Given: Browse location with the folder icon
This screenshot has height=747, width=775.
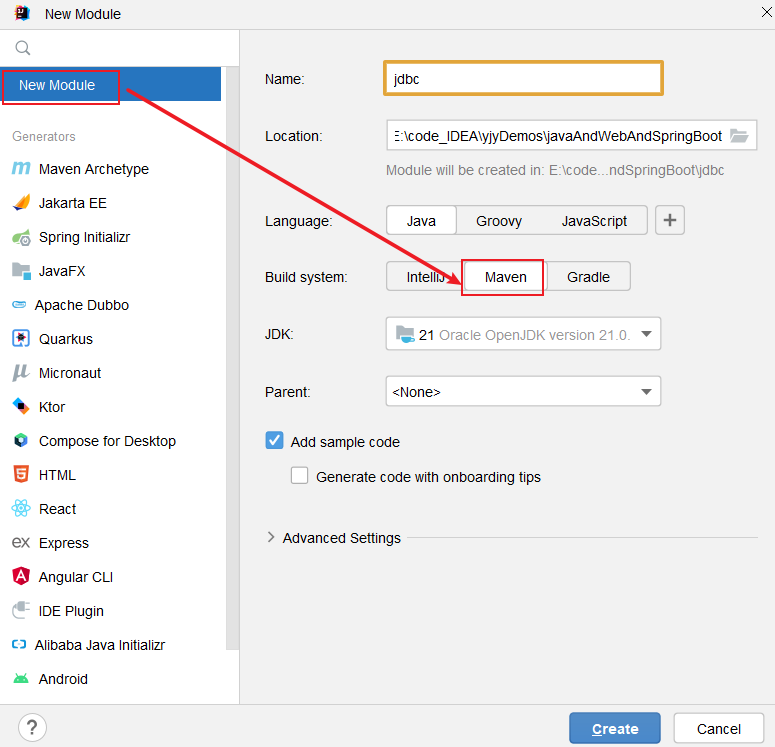Looking at the screenshot, I should (x=739, y=135).
